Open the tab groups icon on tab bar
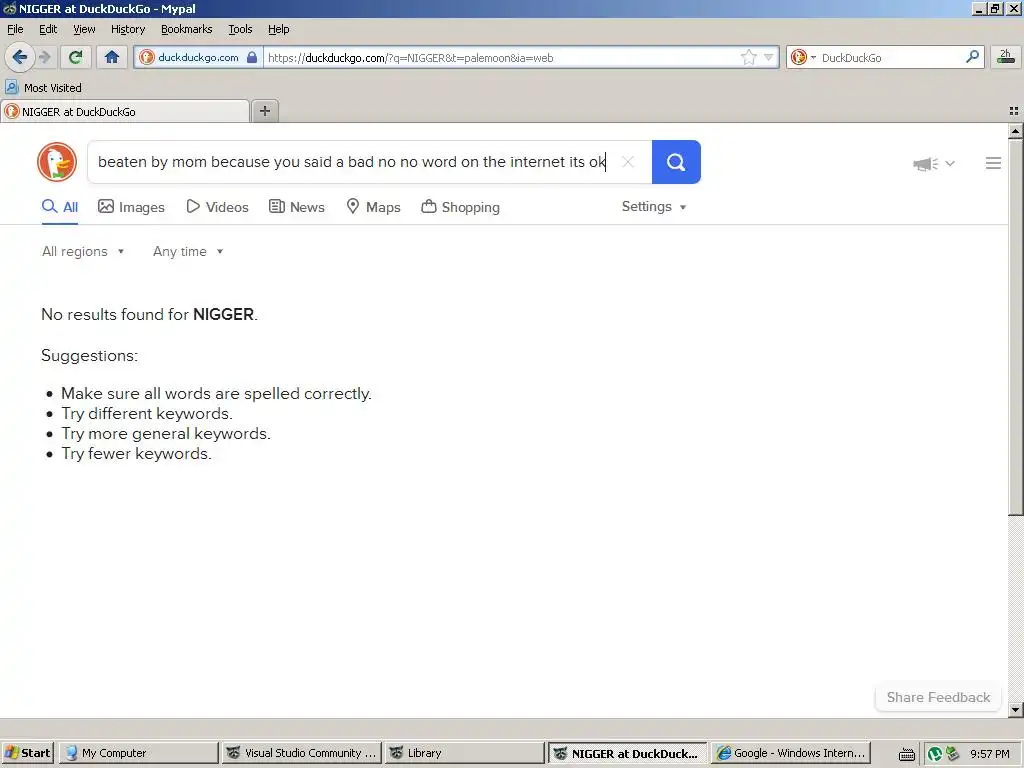 coord(1014,111)
